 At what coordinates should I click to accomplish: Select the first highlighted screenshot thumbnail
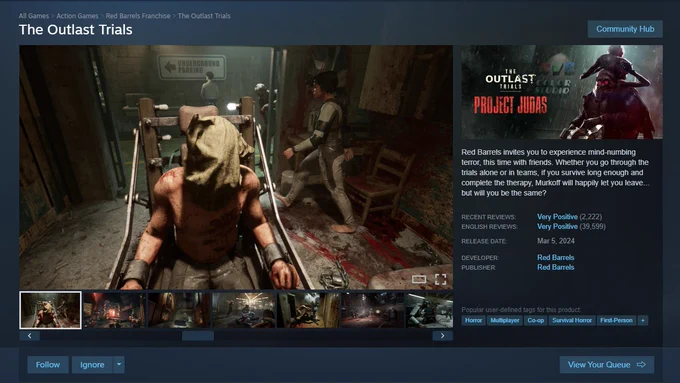pos(50,310)
